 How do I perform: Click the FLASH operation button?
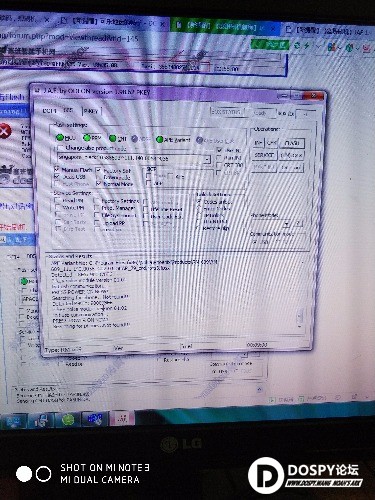[x=292, y=143]
